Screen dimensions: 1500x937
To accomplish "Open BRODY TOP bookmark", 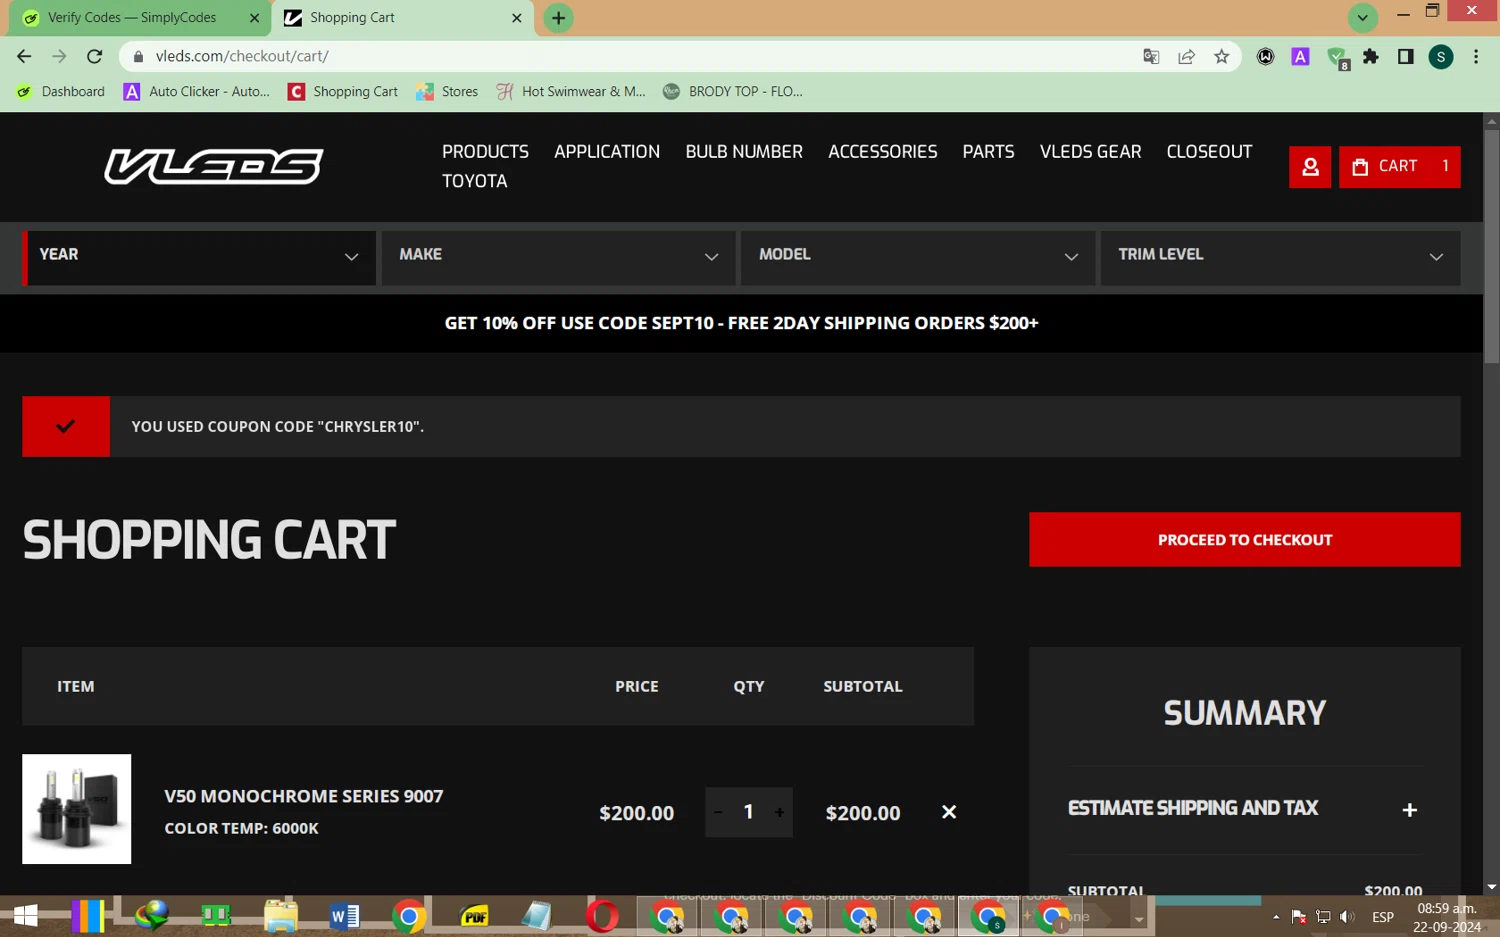I will tap(732, 91).
